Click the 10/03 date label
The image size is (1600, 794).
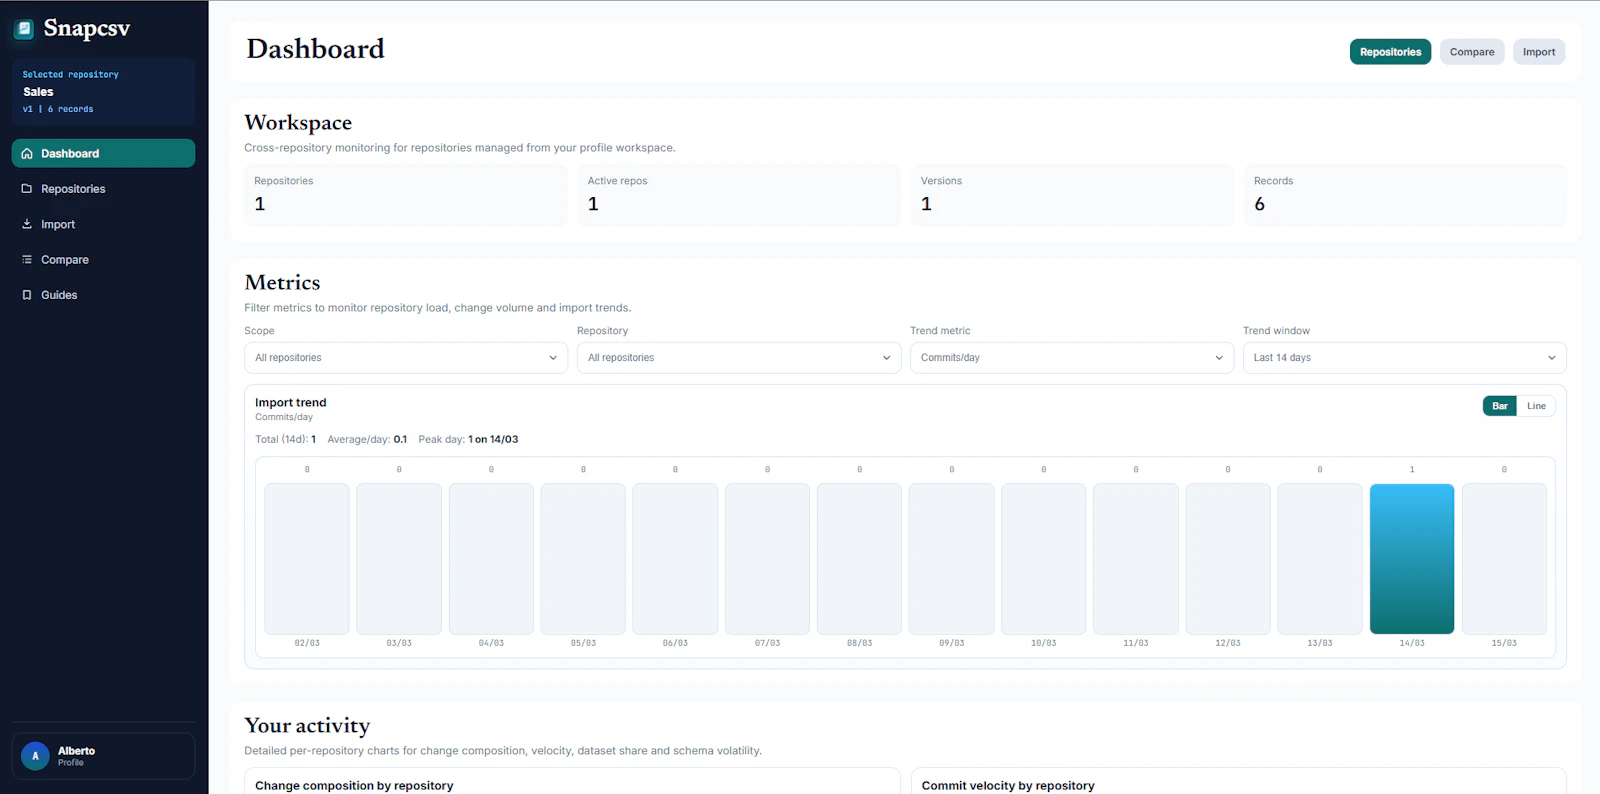click(x=1044, y=643)
